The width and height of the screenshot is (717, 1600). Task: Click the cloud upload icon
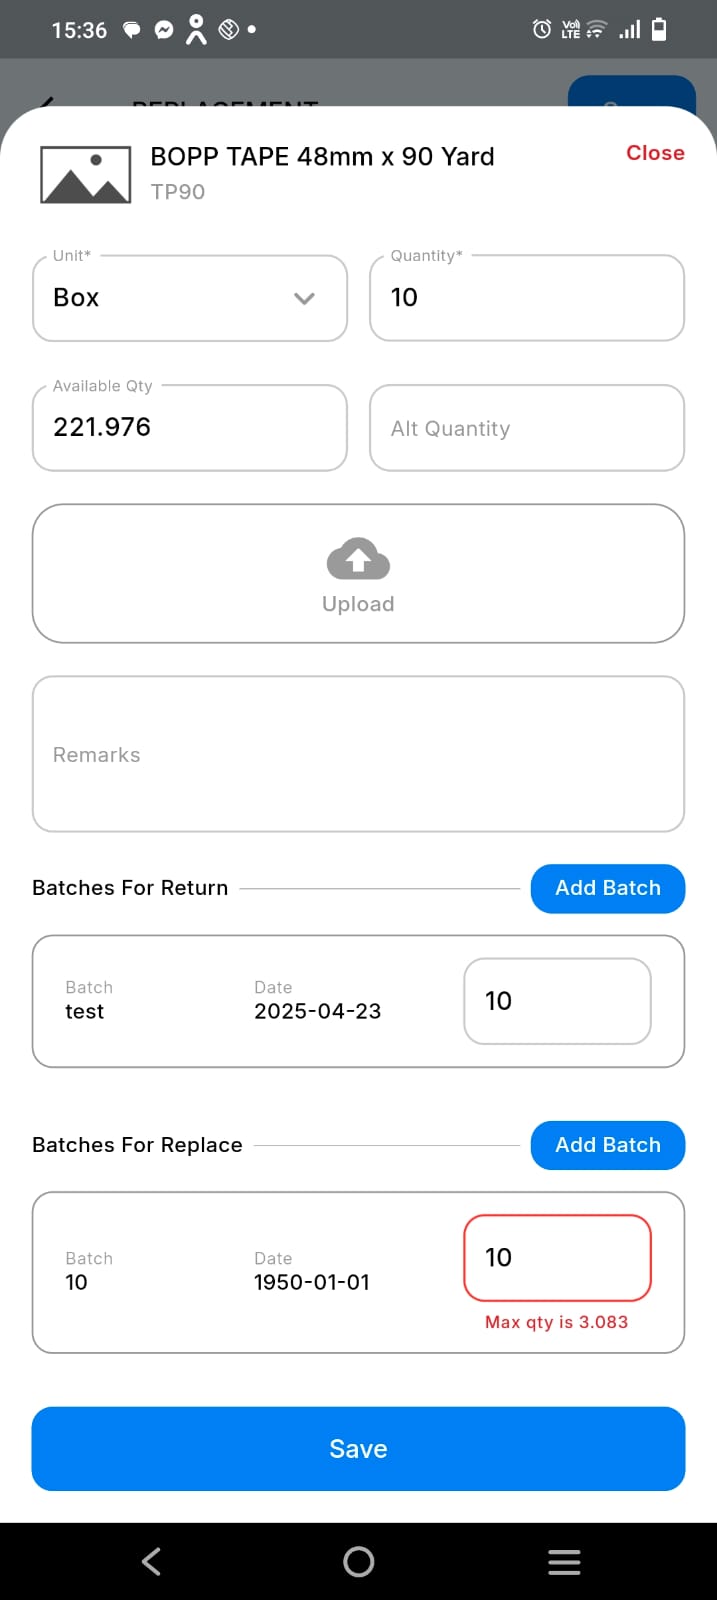click(x=358, y=560)
